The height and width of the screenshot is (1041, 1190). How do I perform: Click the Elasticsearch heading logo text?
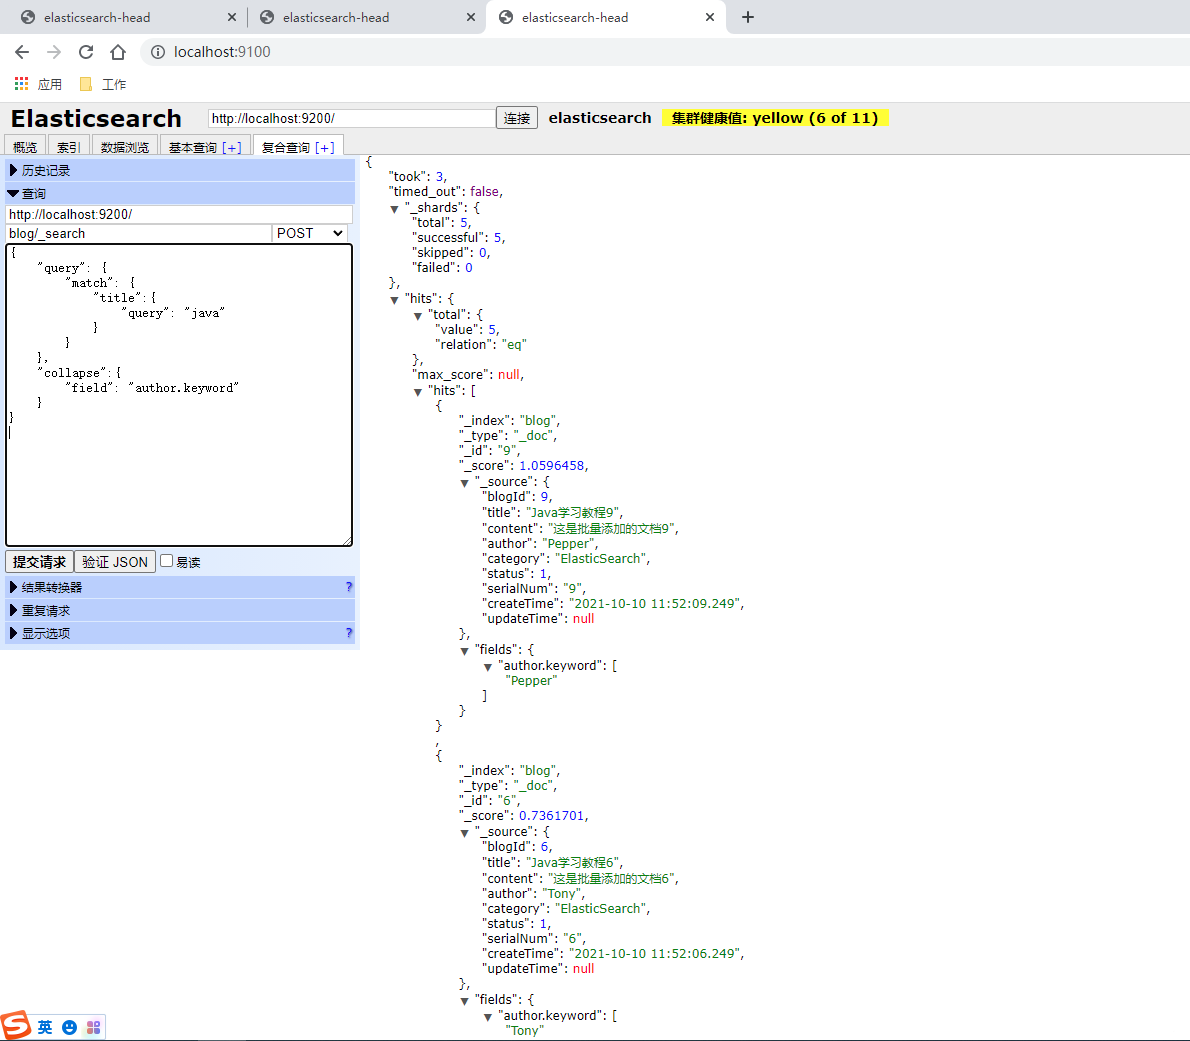tap(96, 118)
